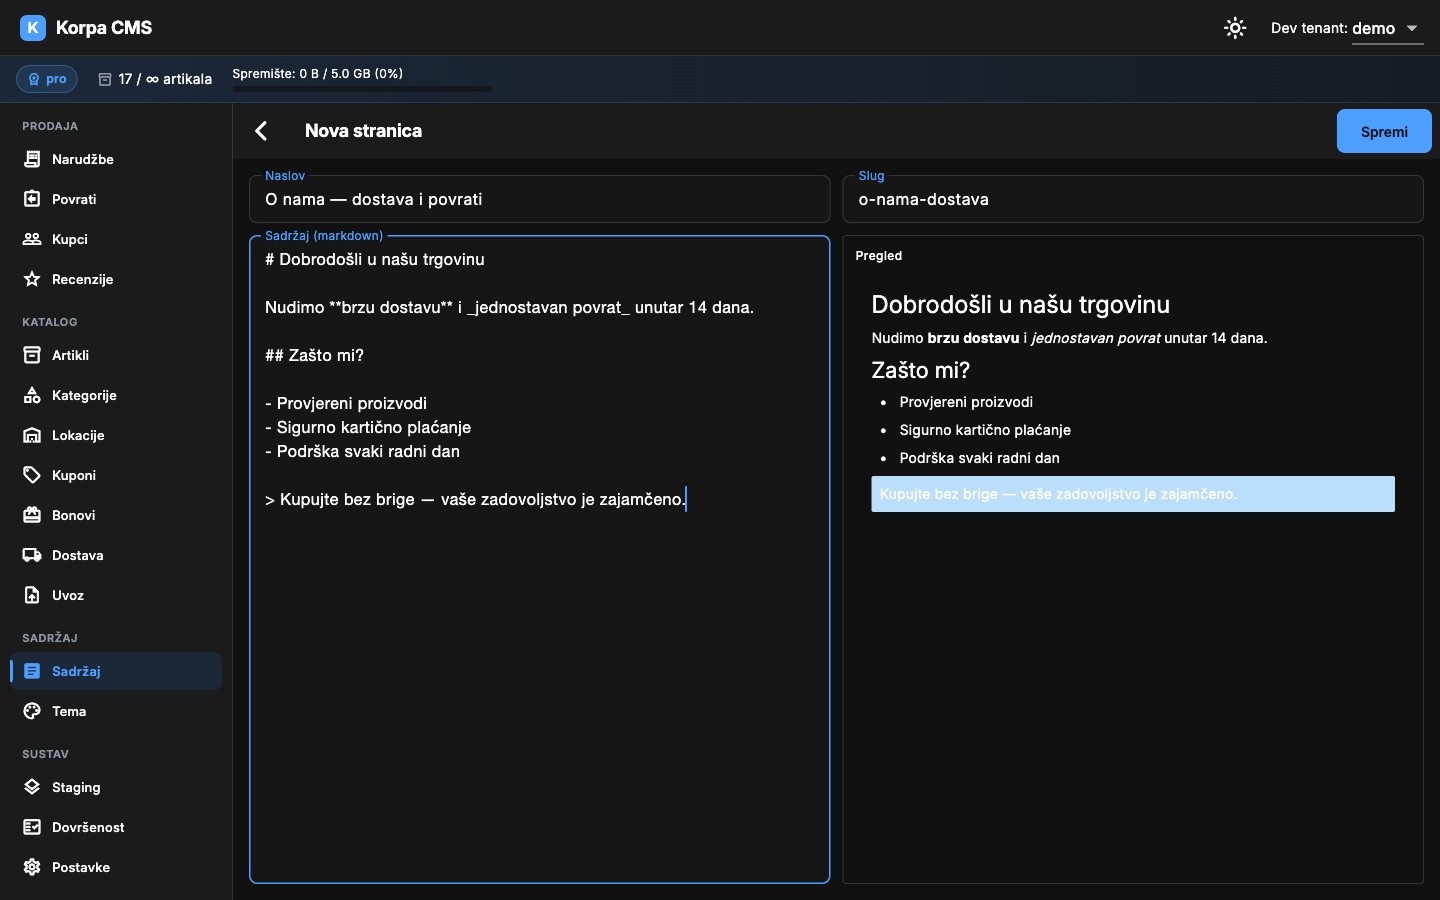Click Spremište: 0 B / 5.0 GB text
The height and width of the screenshot is (900, 1440).
coord(318,74)
